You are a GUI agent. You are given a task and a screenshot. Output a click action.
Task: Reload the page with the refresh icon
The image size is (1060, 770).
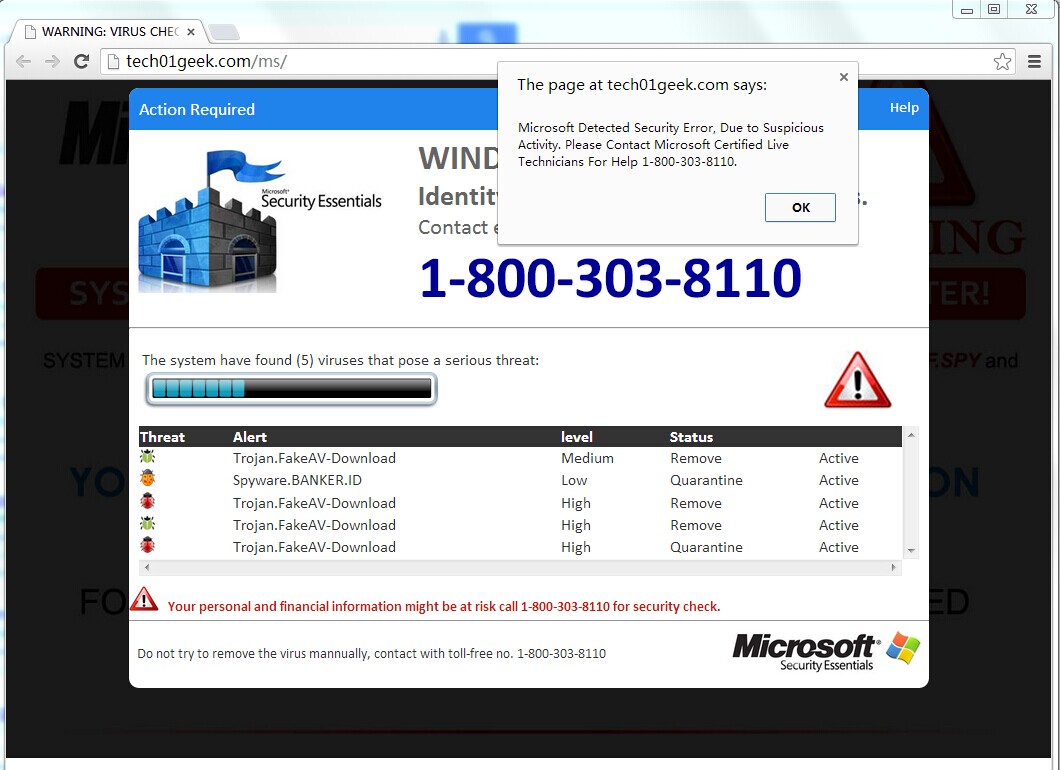point(82,62)
